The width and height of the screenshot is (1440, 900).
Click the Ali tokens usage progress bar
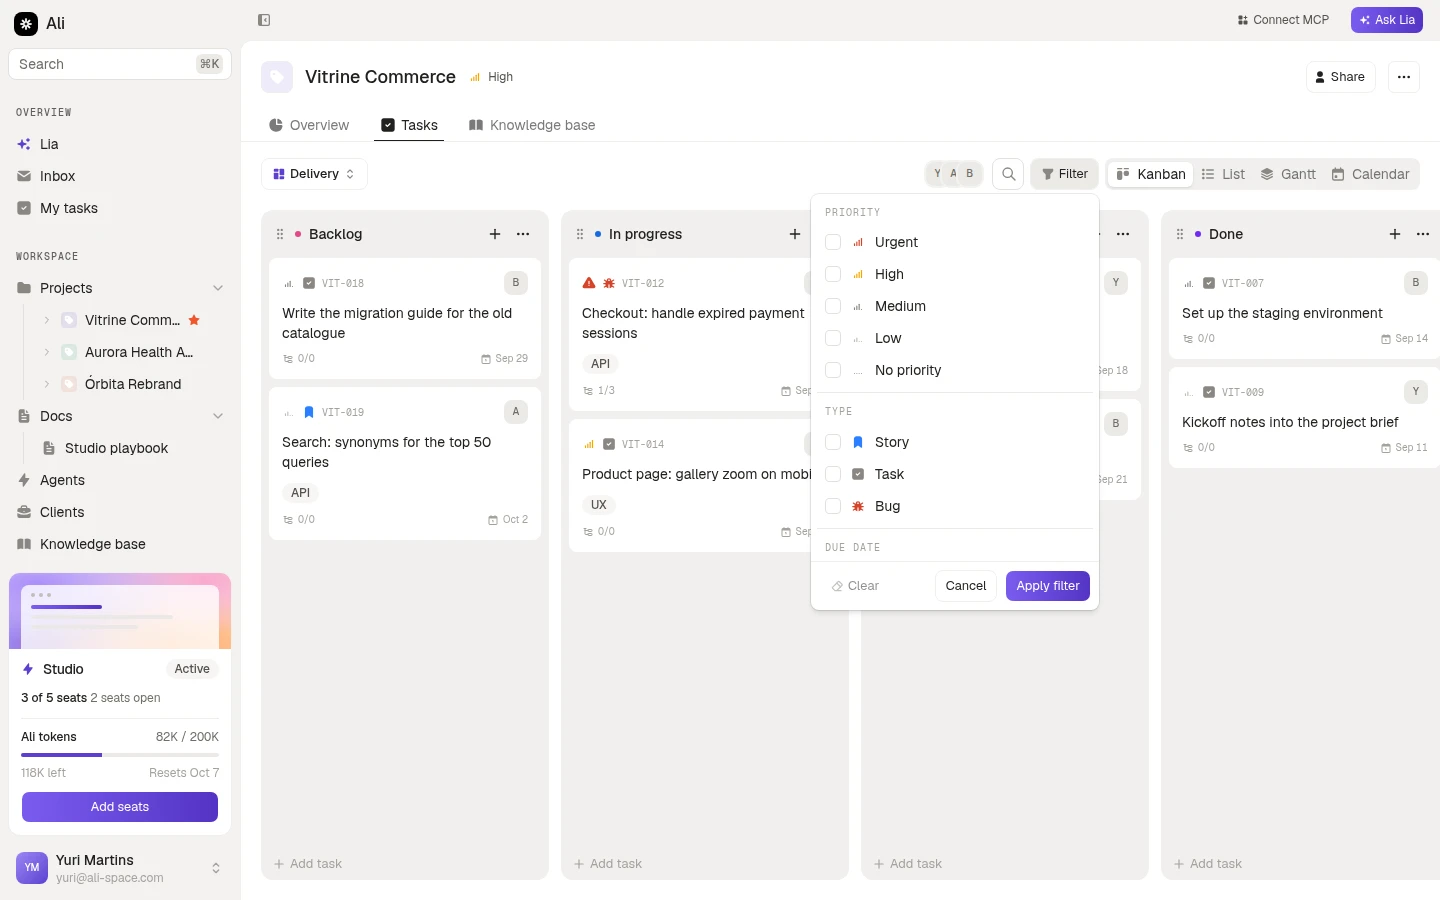point(120,755)
